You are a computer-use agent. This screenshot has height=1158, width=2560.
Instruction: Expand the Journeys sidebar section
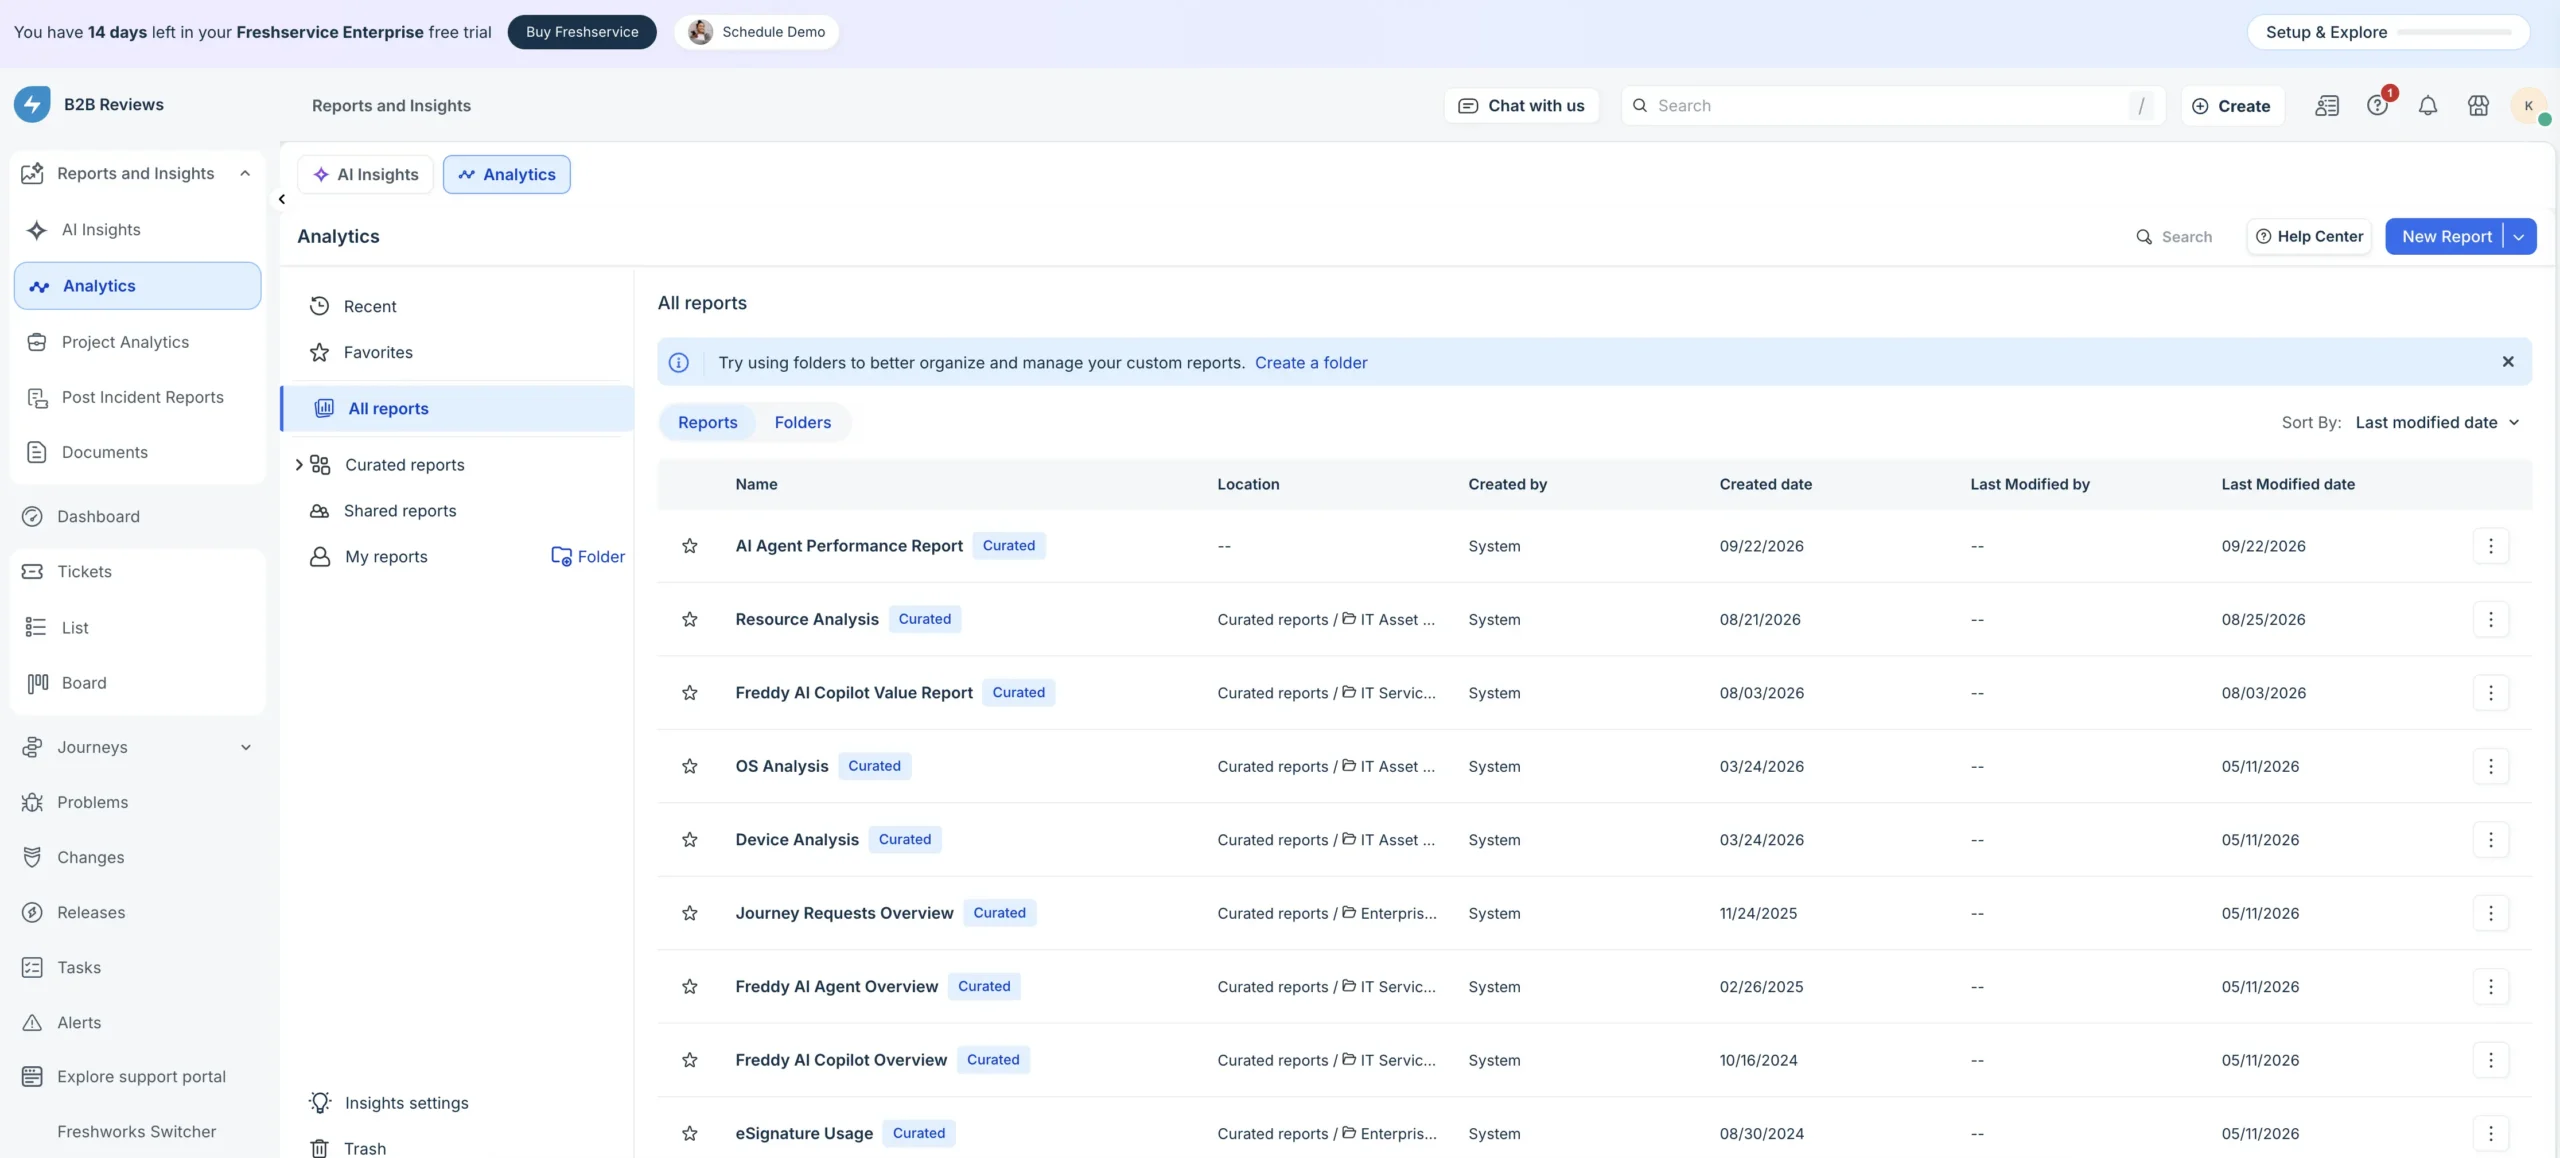click(x=246, y=747)
